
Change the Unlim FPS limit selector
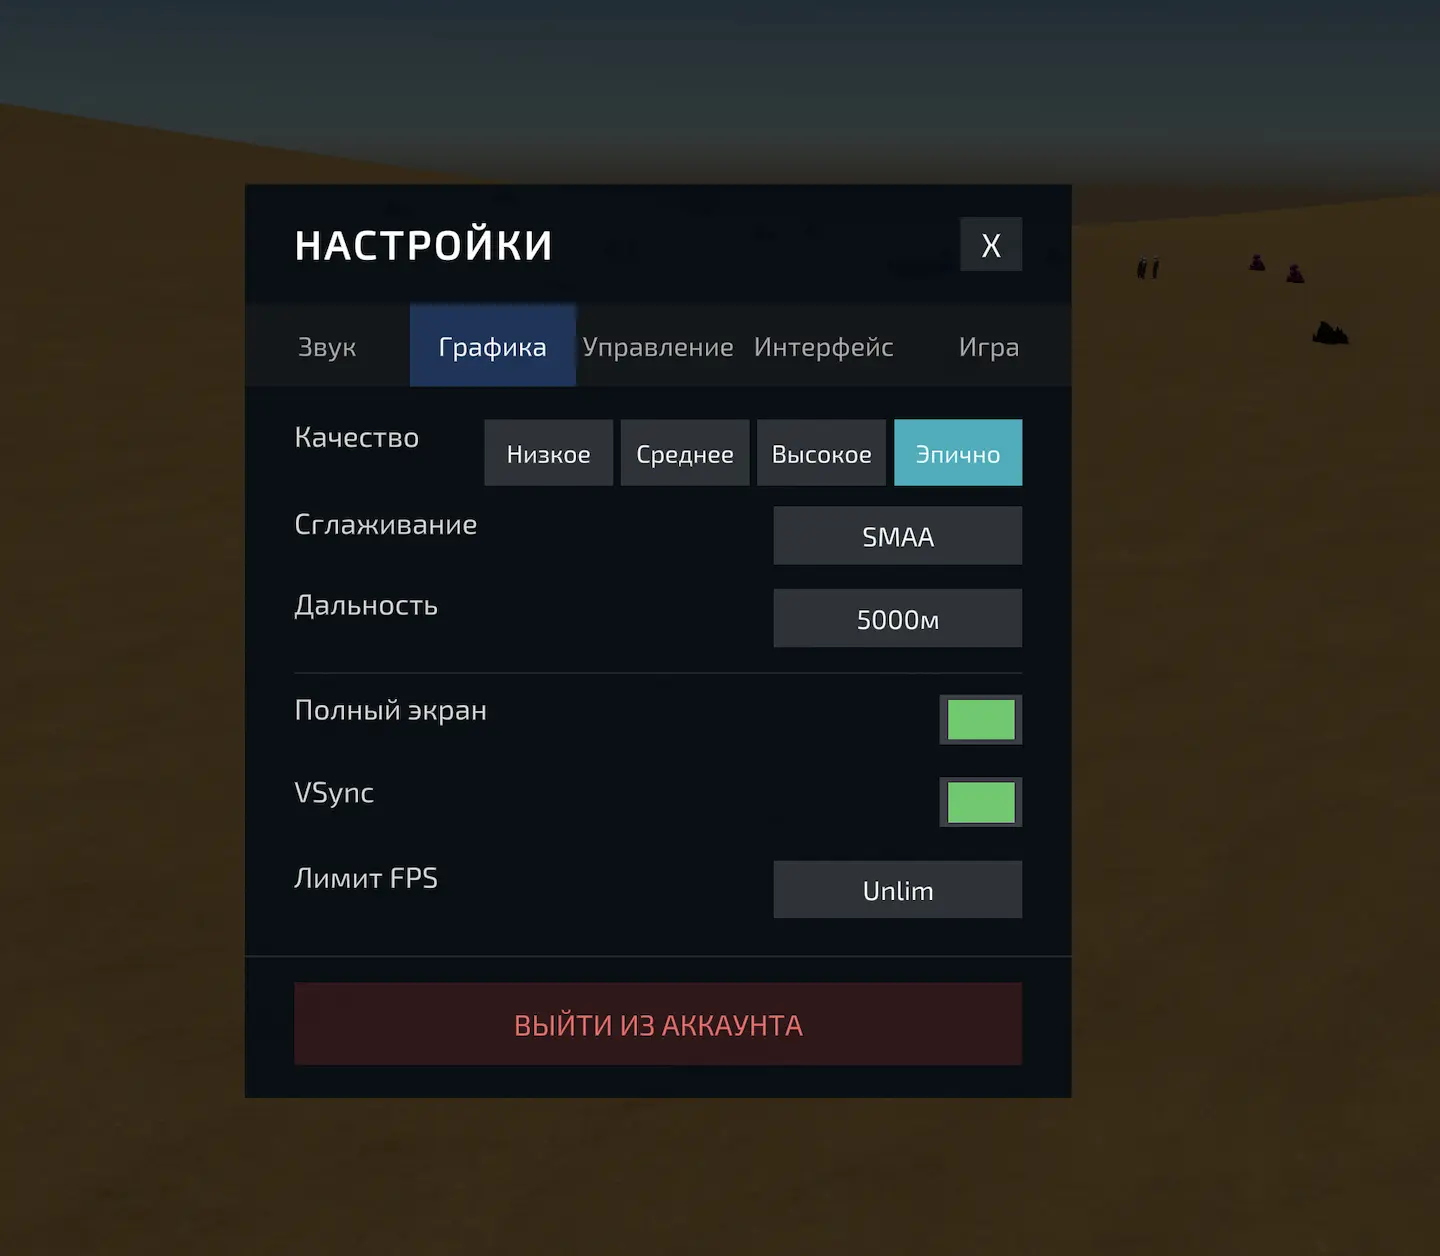(x=898, y=890)
